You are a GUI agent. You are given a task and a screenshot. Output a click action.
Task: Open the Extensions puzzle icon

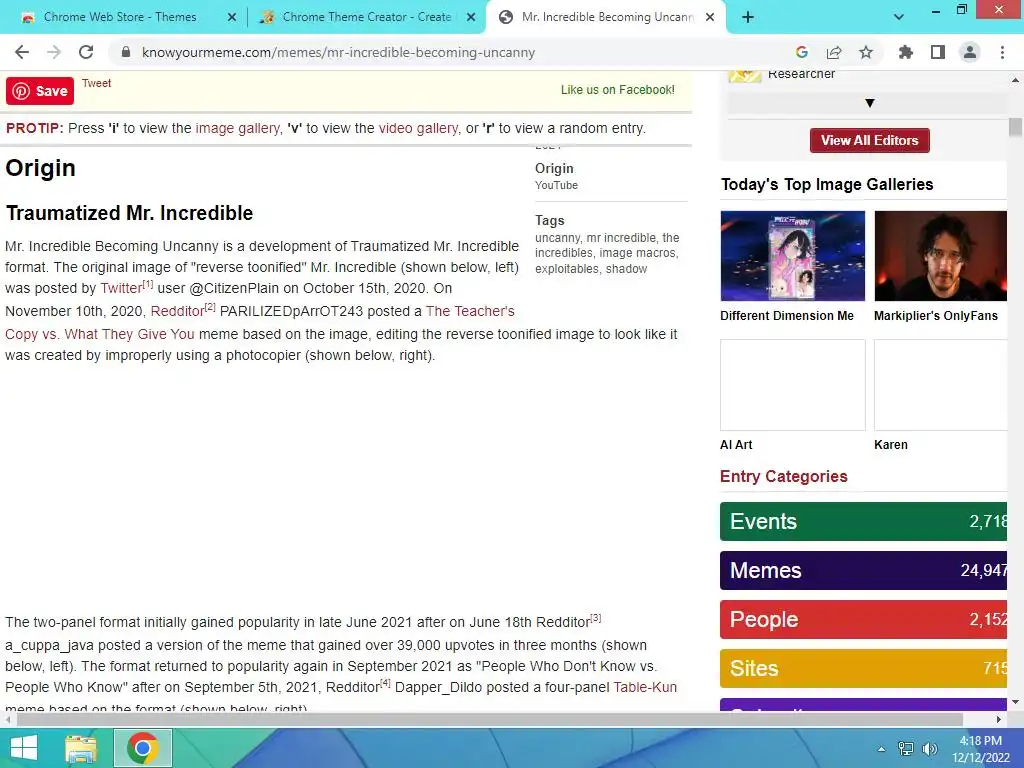coord(906,52)
